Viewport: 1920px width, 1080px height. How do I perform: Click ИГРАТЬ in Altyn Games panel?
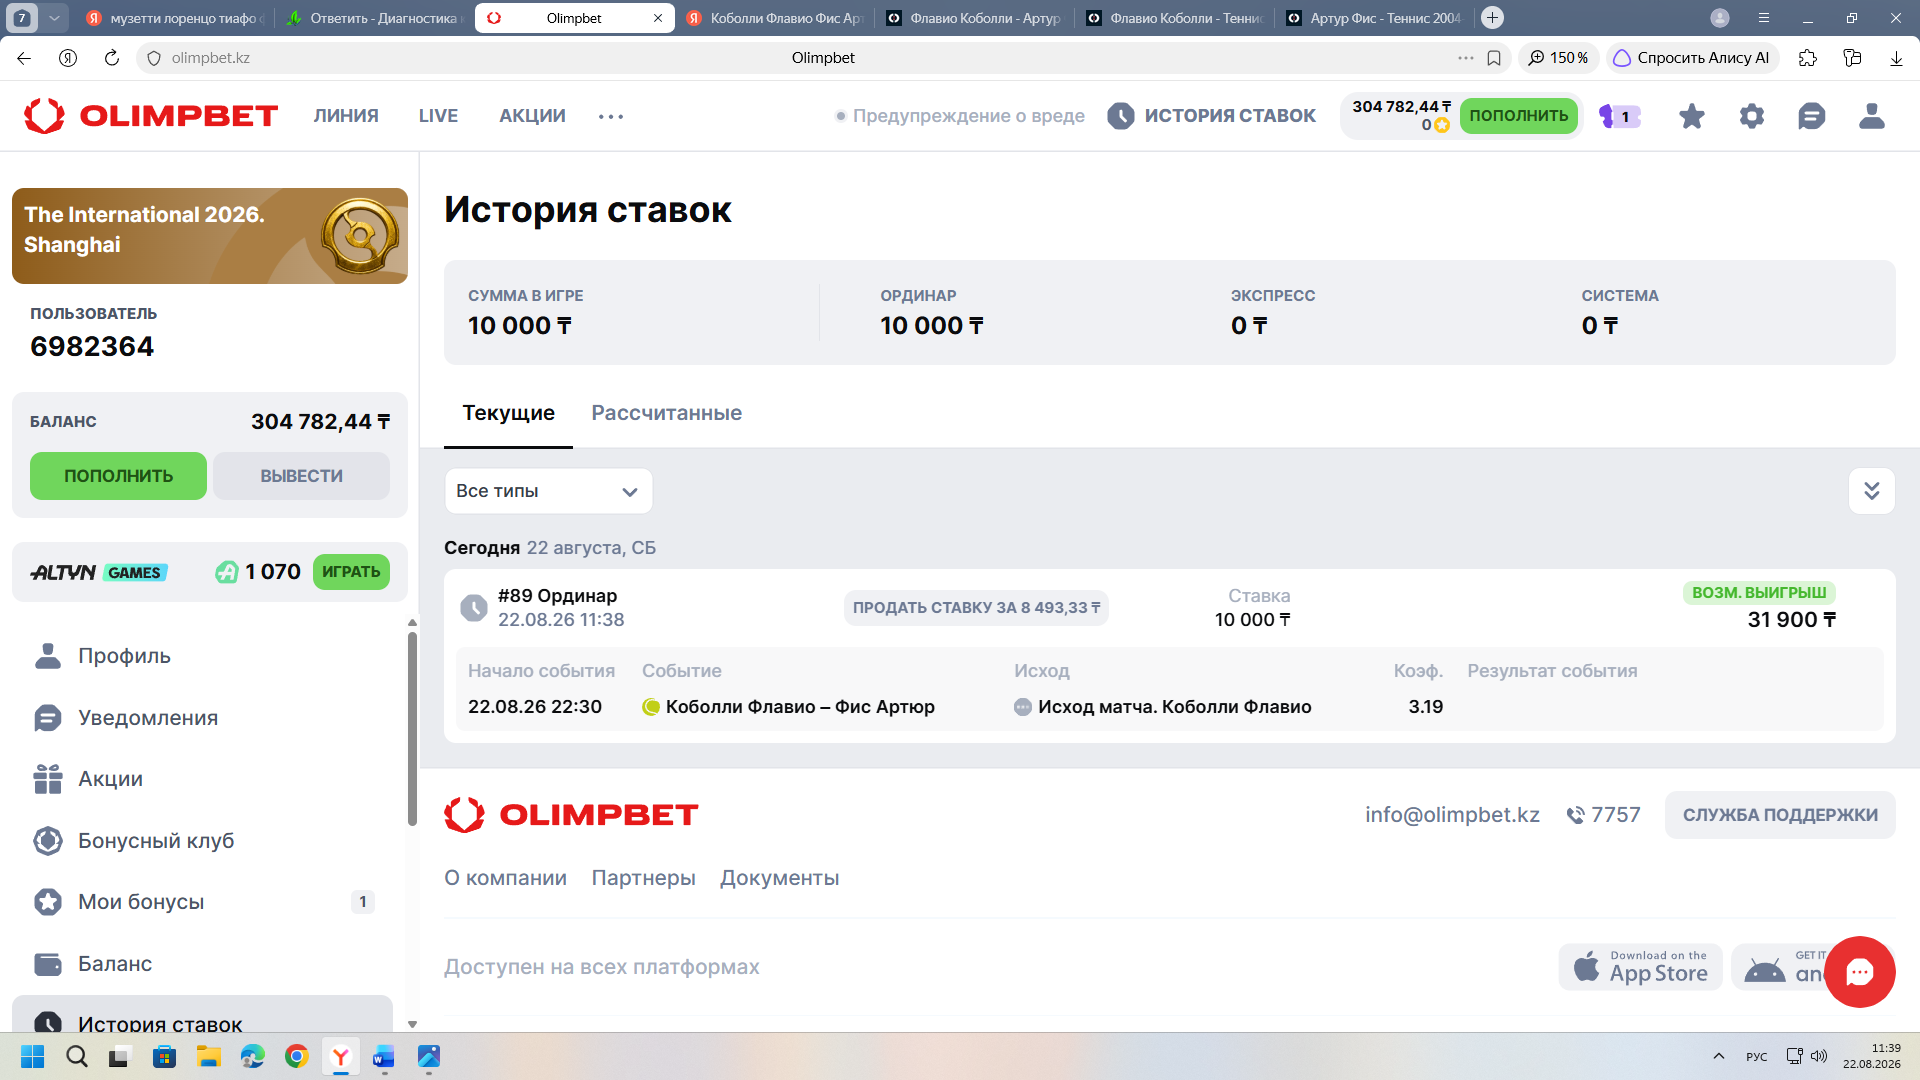(351, 572)
